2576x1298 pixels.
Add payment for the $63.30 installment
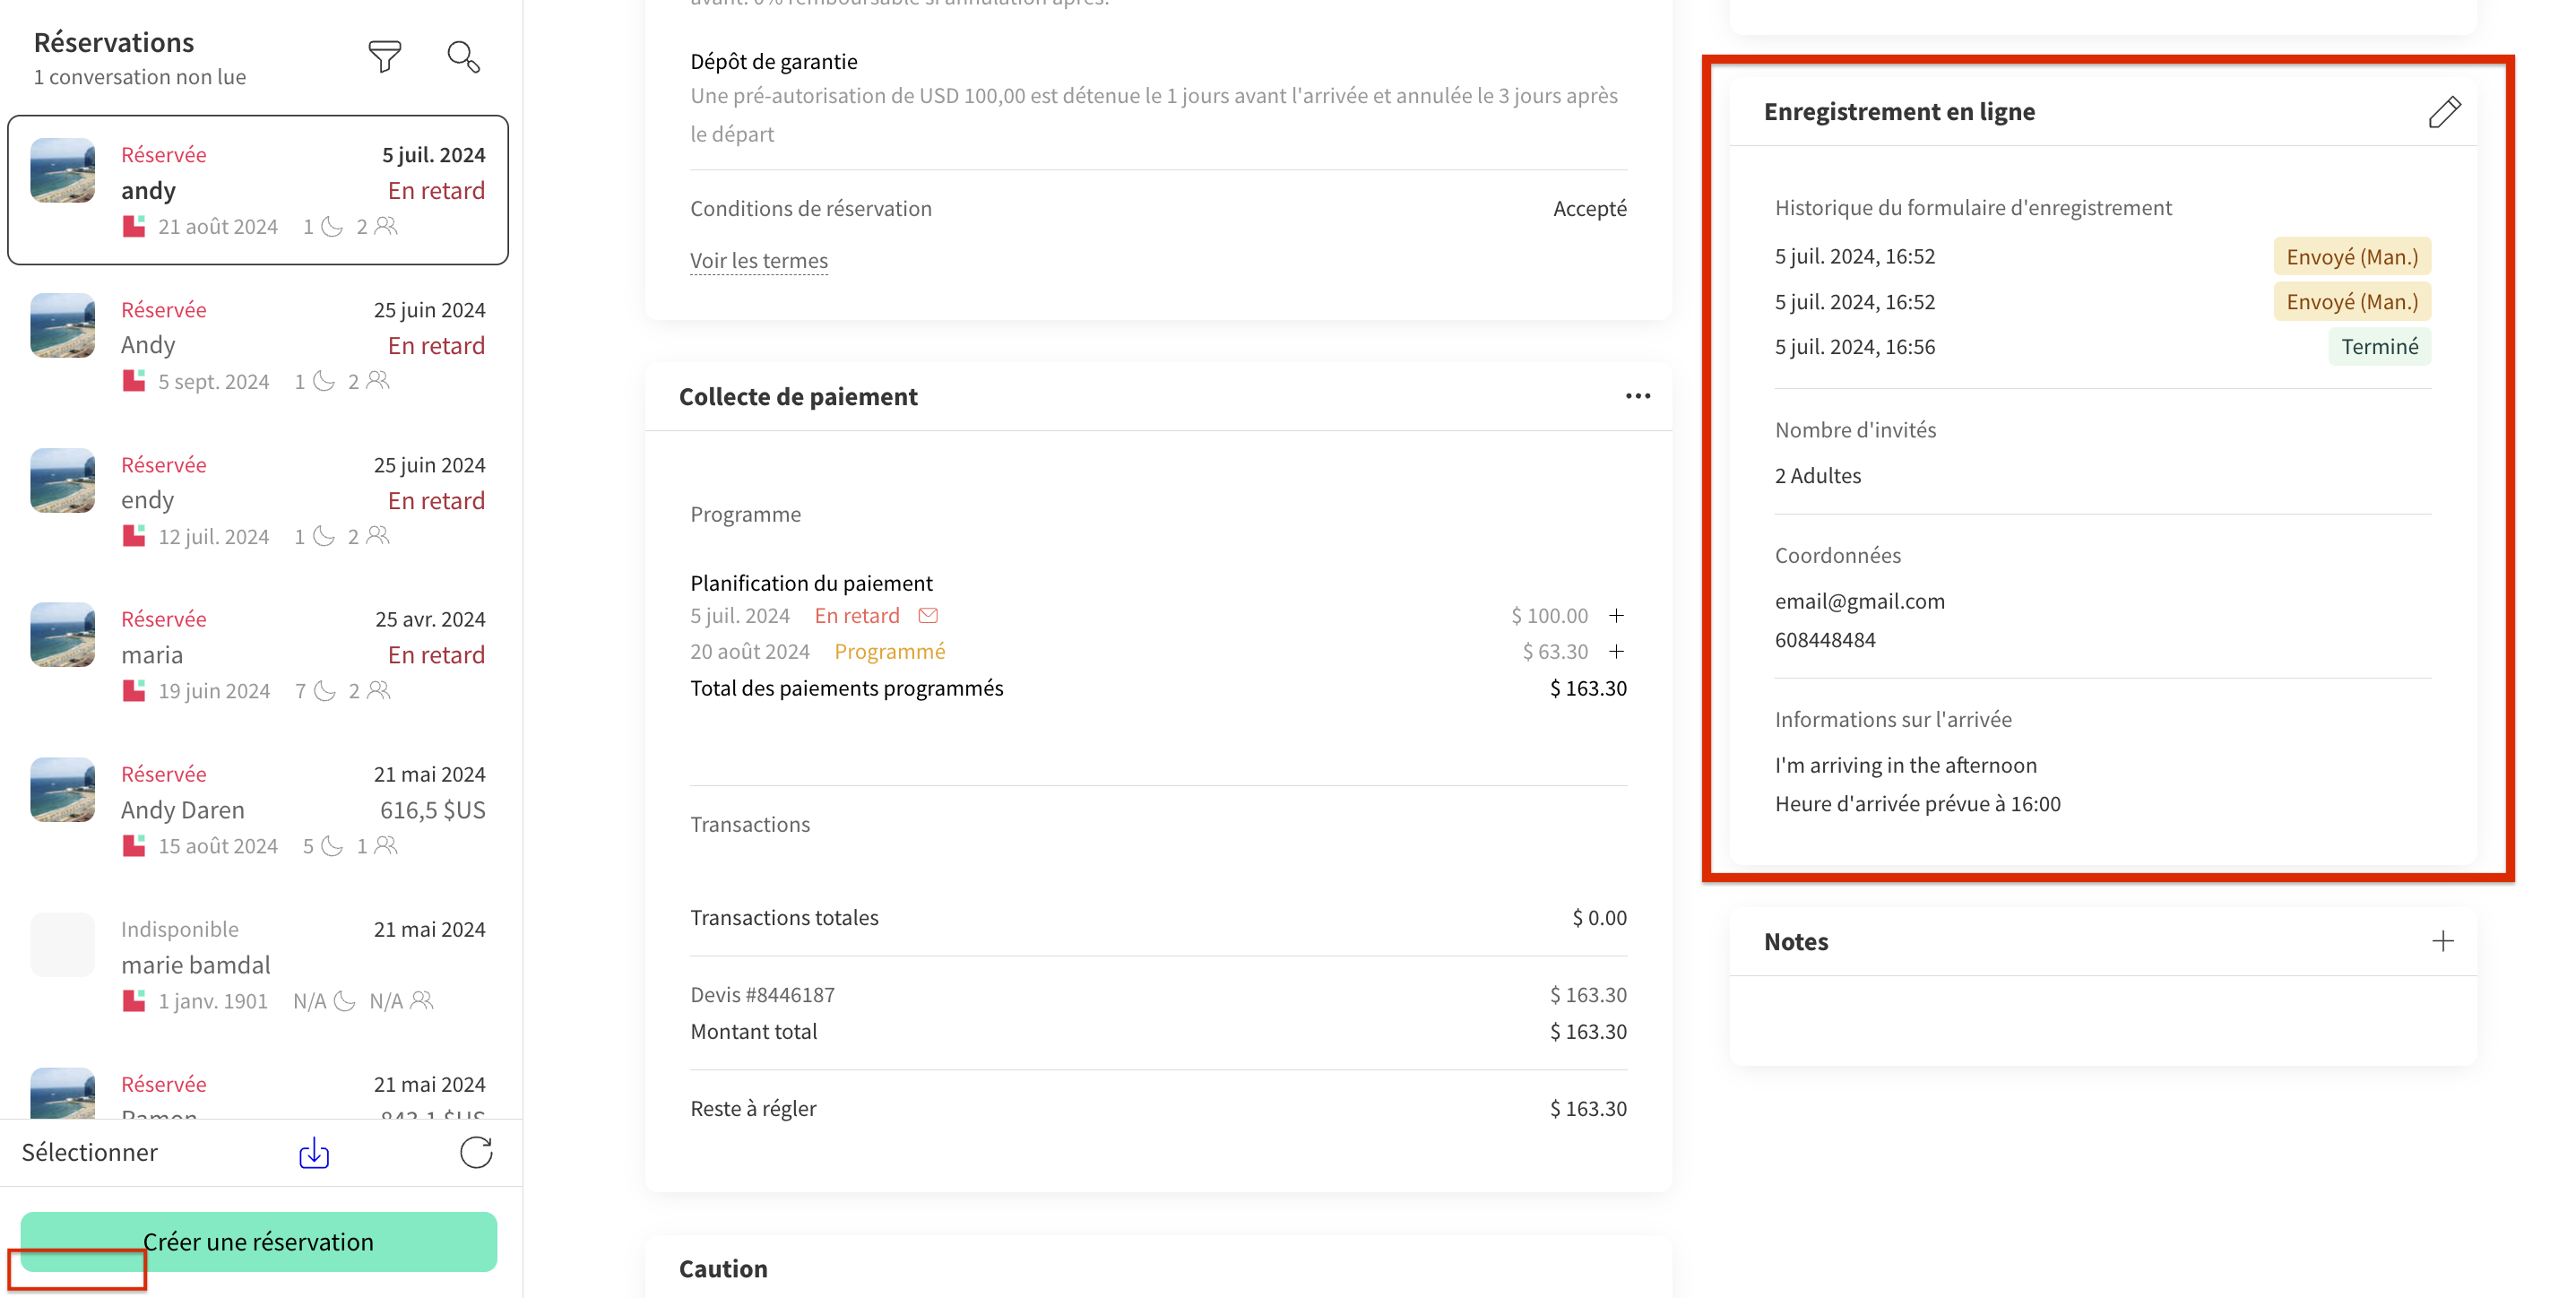click(x=1616, y=652)
